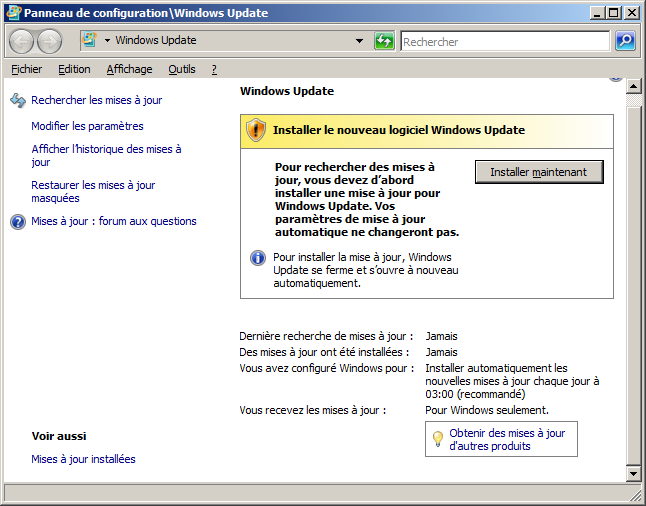Expand the breadcrumb arrow before Windows Update
The height and width of the screenshot is (506, 646).
coord(108,41)
